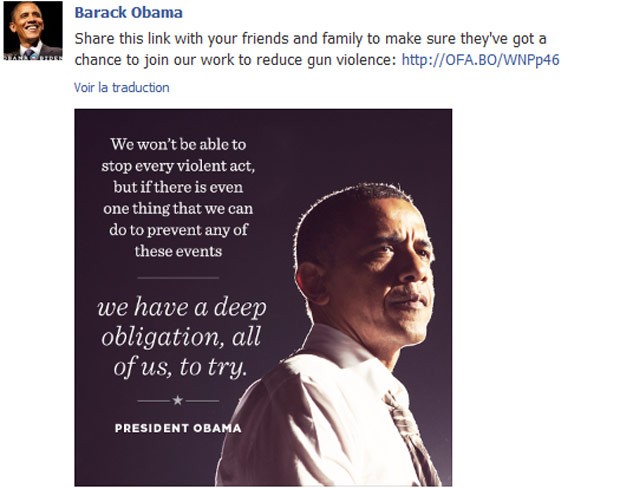This screenshot has height=489, width=620.
Task: Click the Barack Obama page name link
Action: [129, 13]
